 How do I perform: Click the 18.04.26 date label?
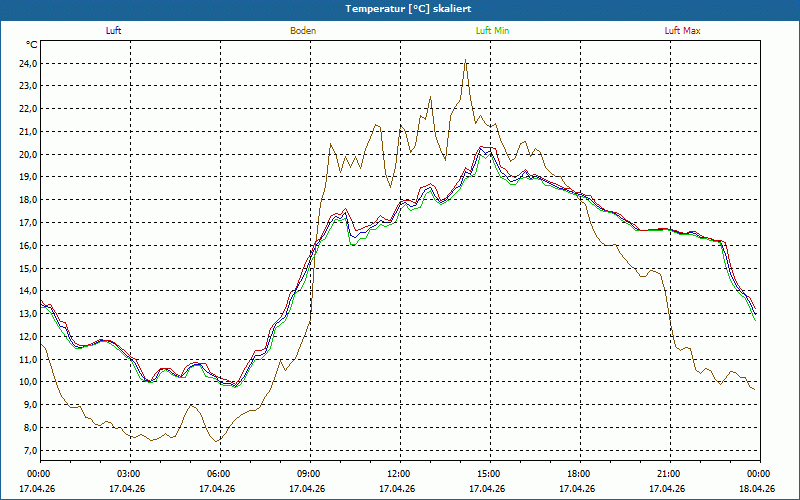pos(757,489)
